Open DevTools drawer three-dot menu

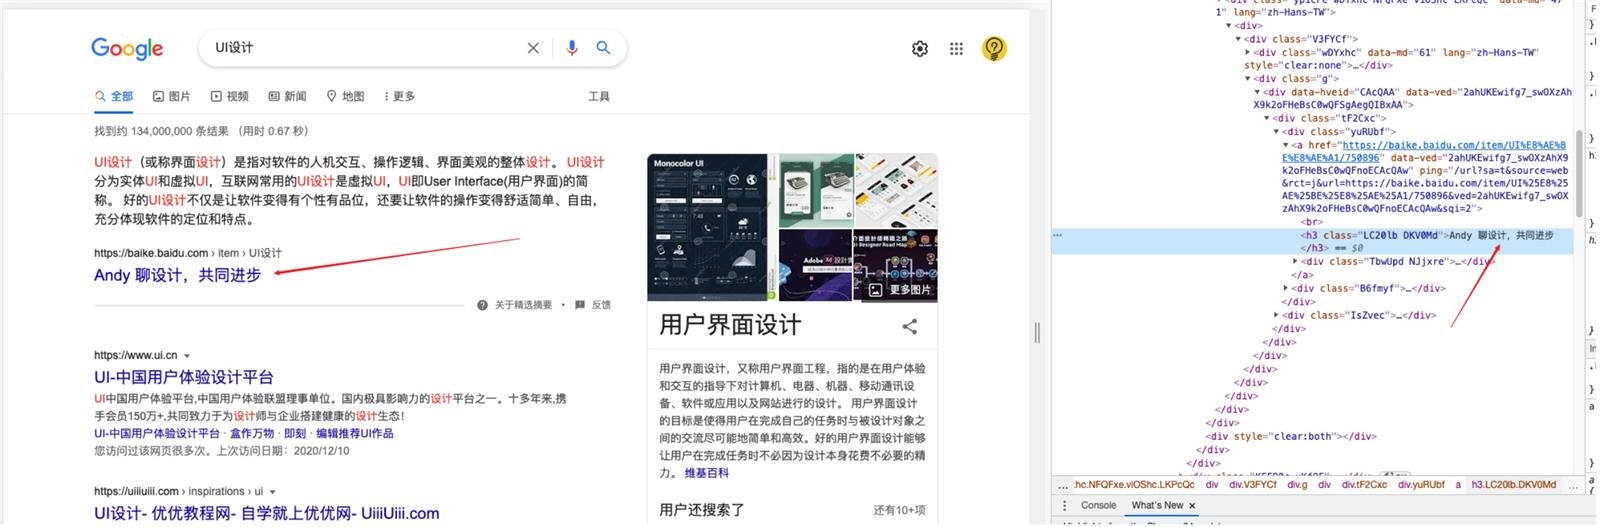tap(1064, 506)
